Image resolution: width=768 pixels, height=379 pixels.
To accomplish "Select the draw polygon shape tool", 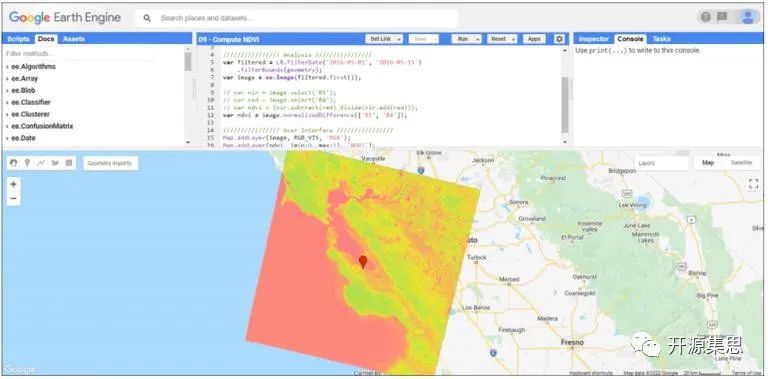I will 55,163.
